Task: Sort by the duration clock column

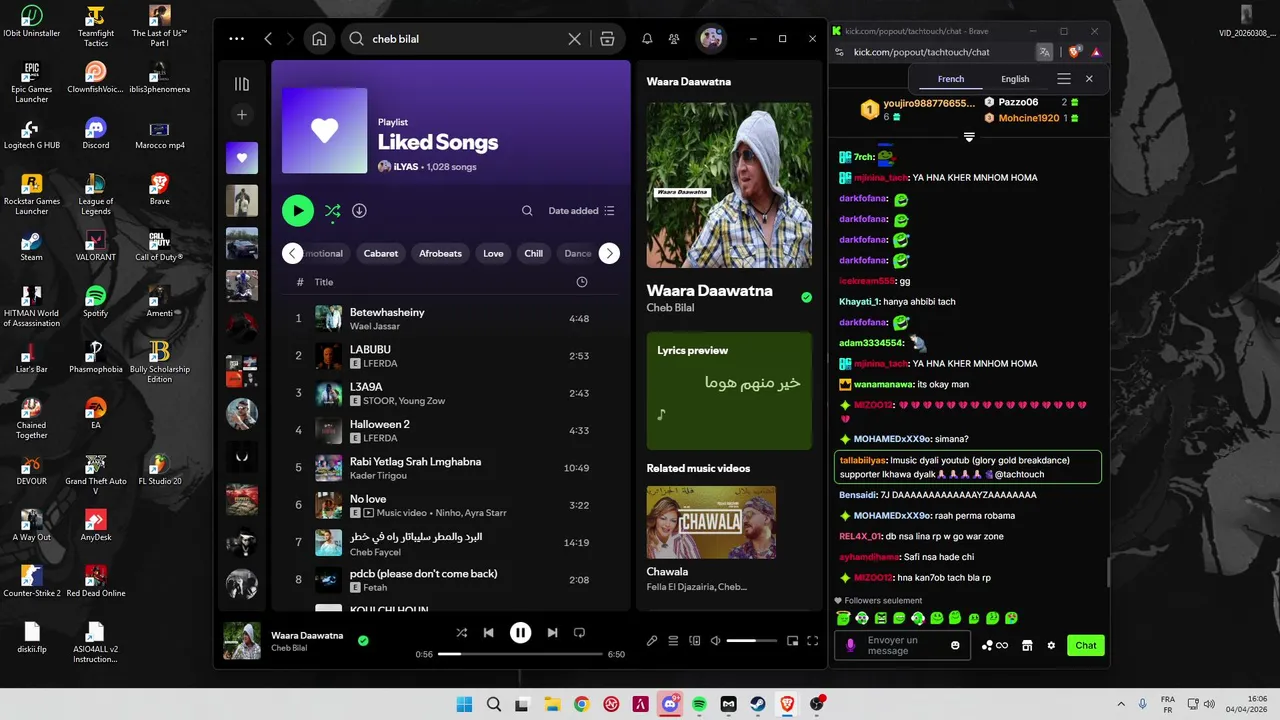Action: [582, 282]
